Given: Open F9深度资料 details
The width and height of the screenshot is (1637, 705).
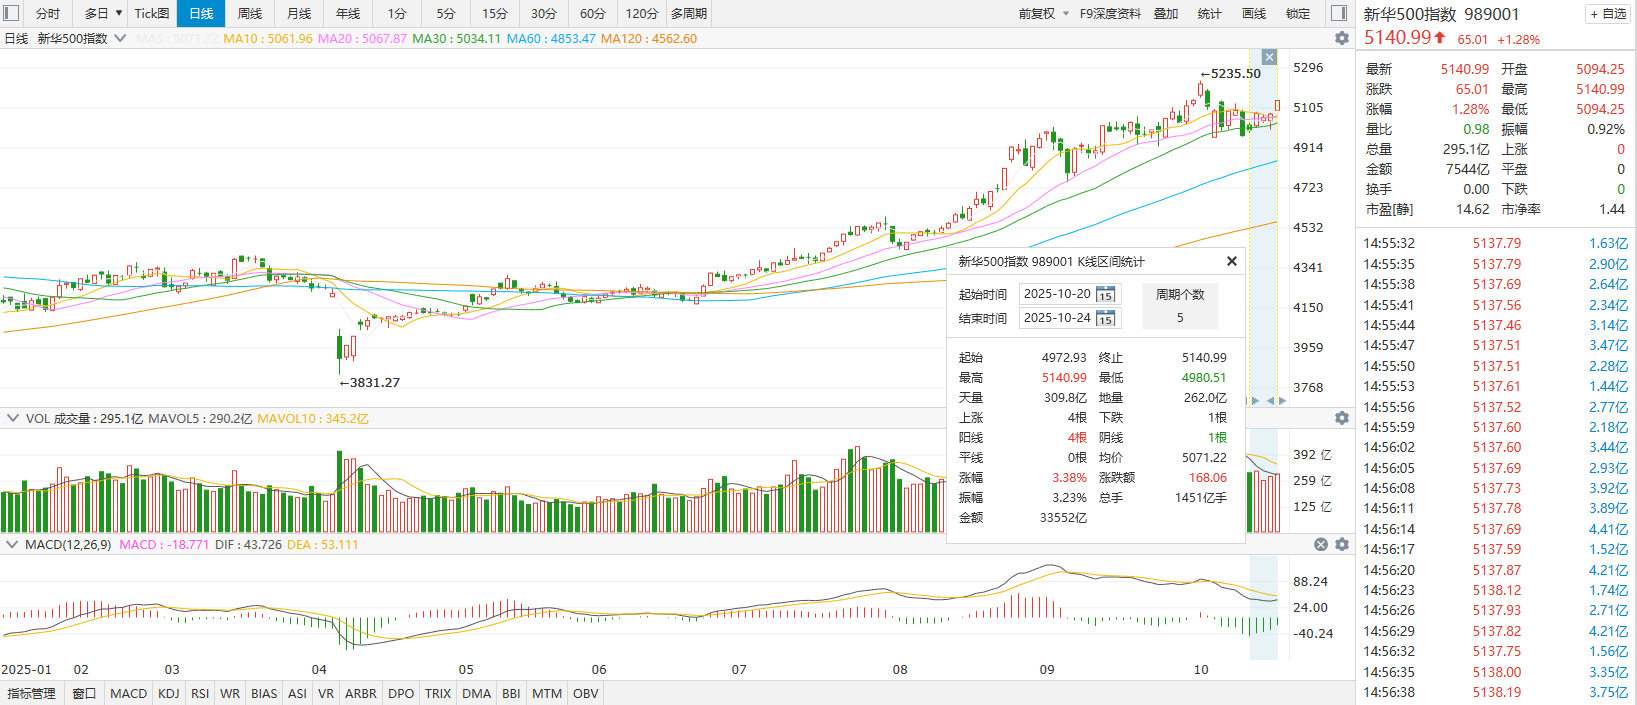Looking at the screenshot, I should pos(1110,13).
